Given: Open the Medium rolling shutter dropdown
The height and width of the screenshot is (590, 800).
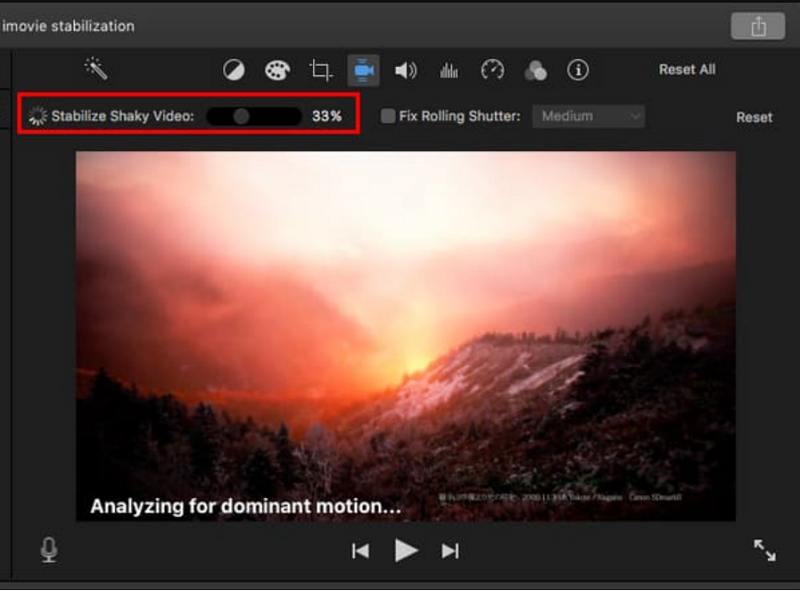Looking at the screenshot, I should 588,116.
